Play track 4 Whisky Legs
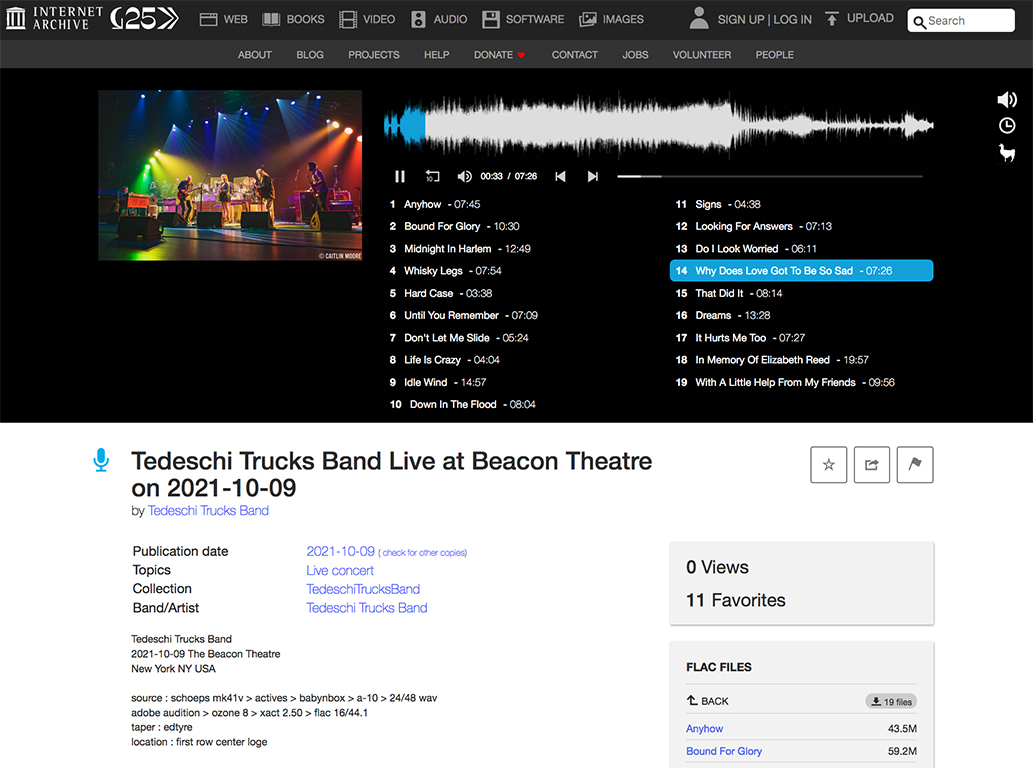The width and height of the screenshot is (1033, 768). coord(445,271)
